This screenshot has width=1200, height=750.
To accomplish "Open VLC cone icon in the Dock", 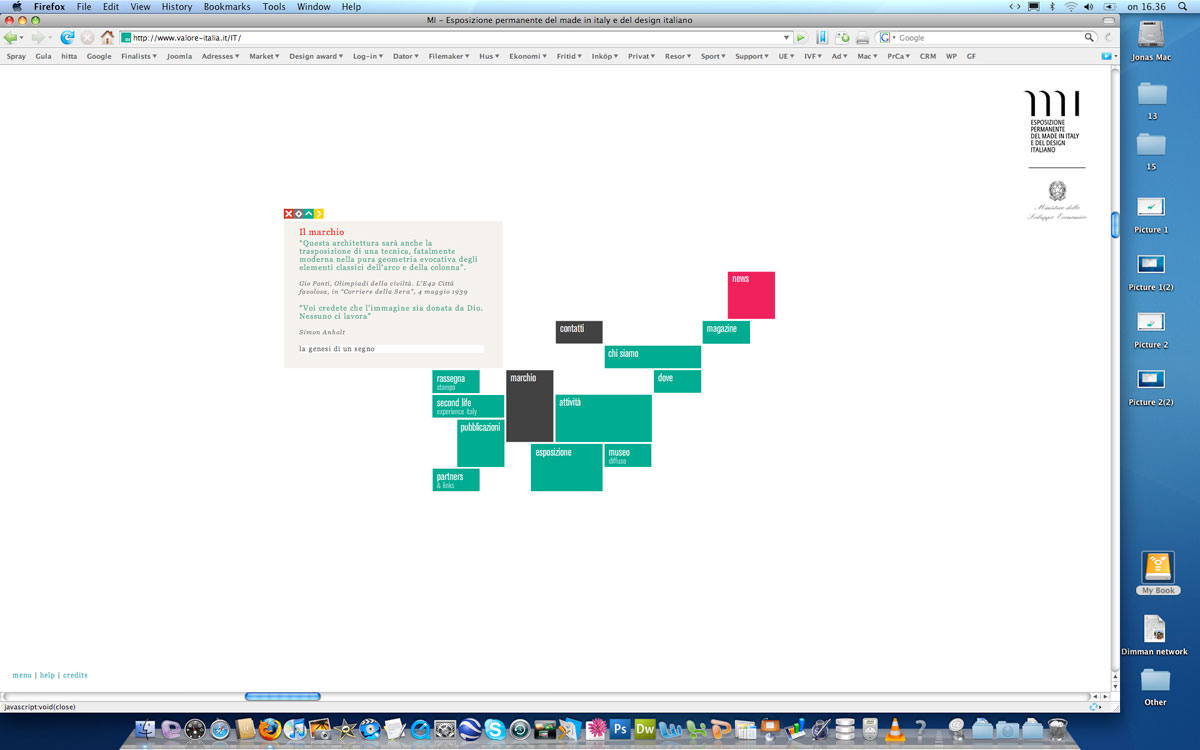I will (895, 730).
